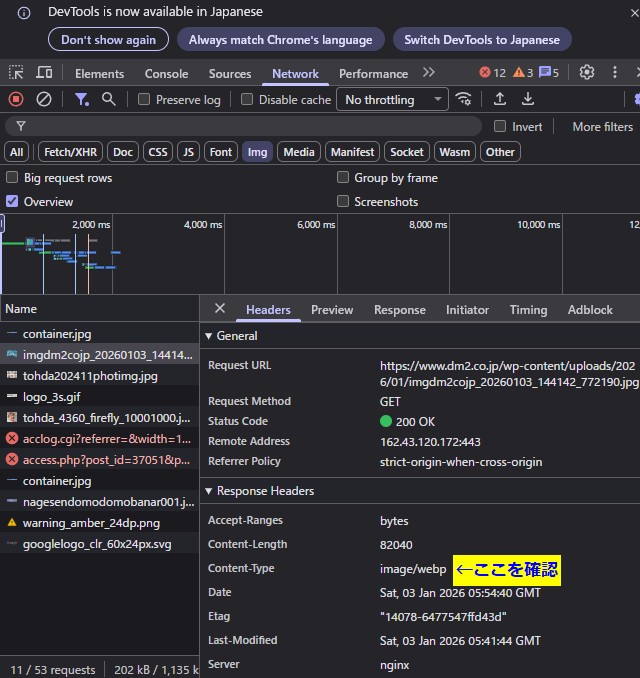Open DevTools settings gear
The width and height of the screenshot is (640, 678).
click(587, 72)
